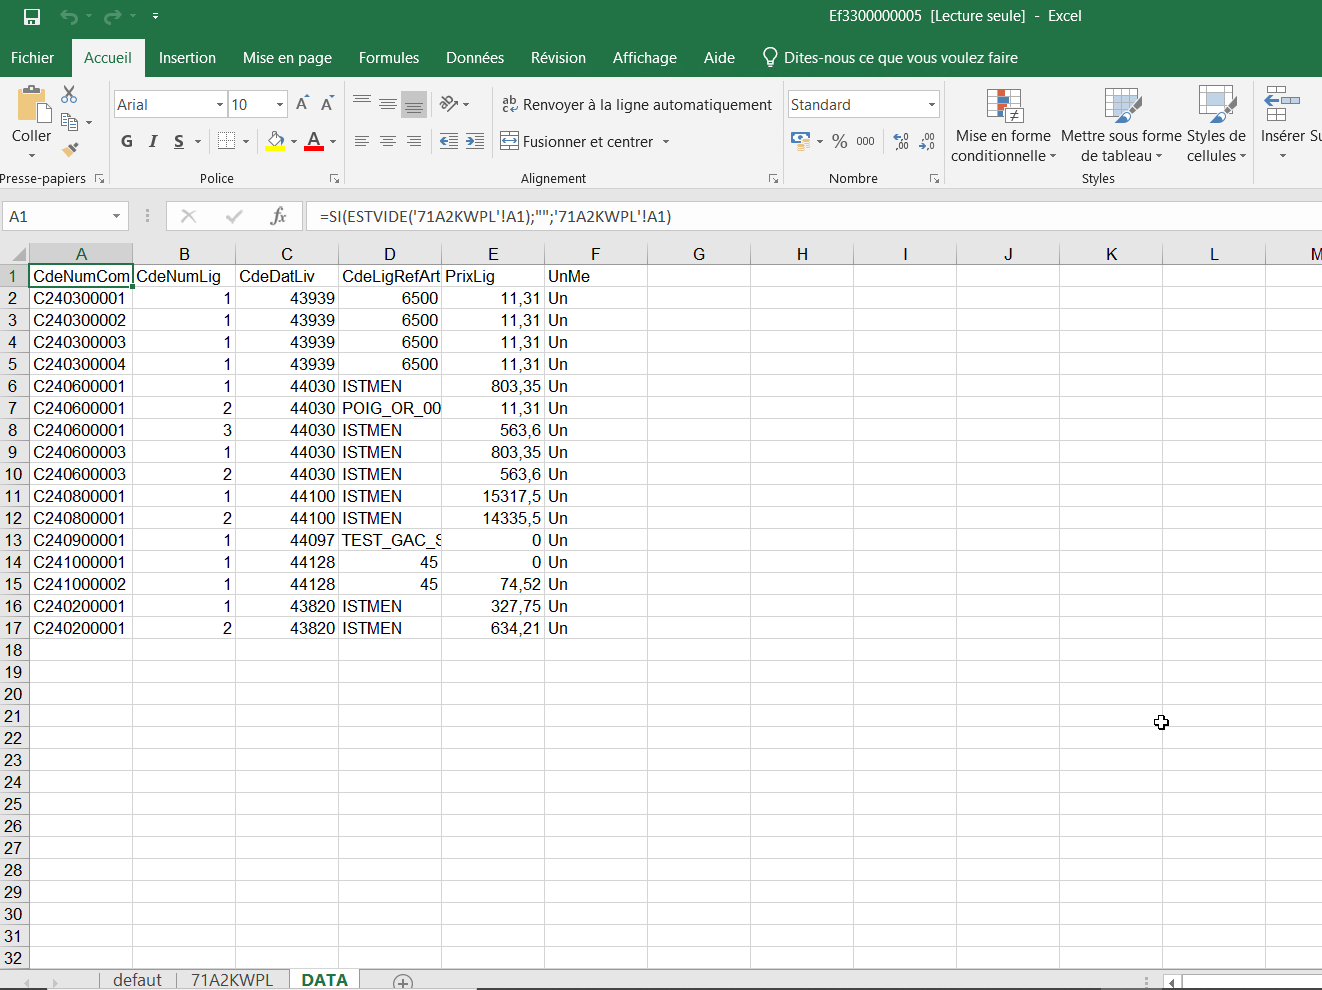Viewport: 1322px width, 990px height.
Task: Toggle italic formatting
Action: [153, 142]
